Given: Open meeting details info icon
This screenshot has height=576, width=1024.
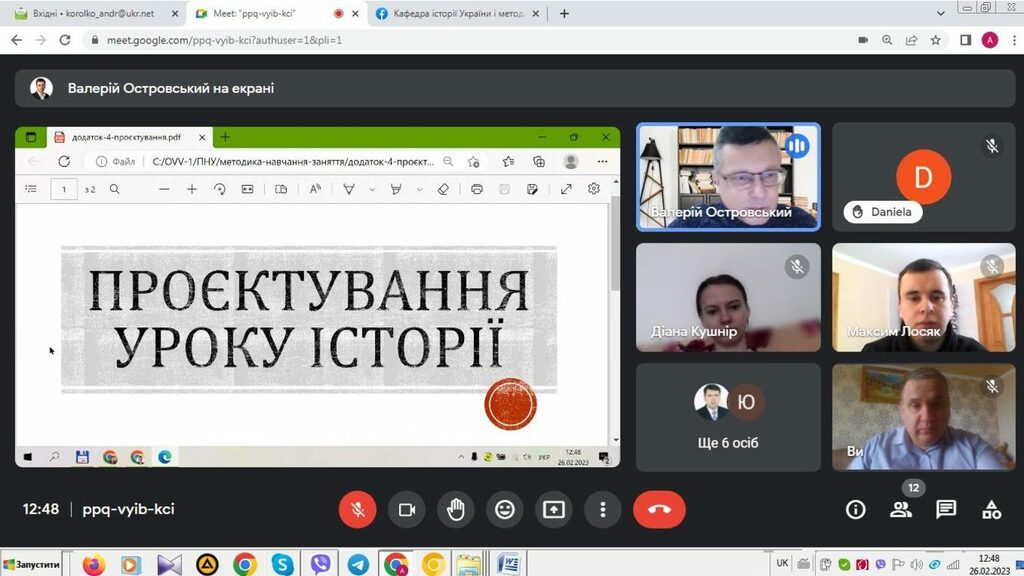Looking at the screenshot, I should pos(855,510).
